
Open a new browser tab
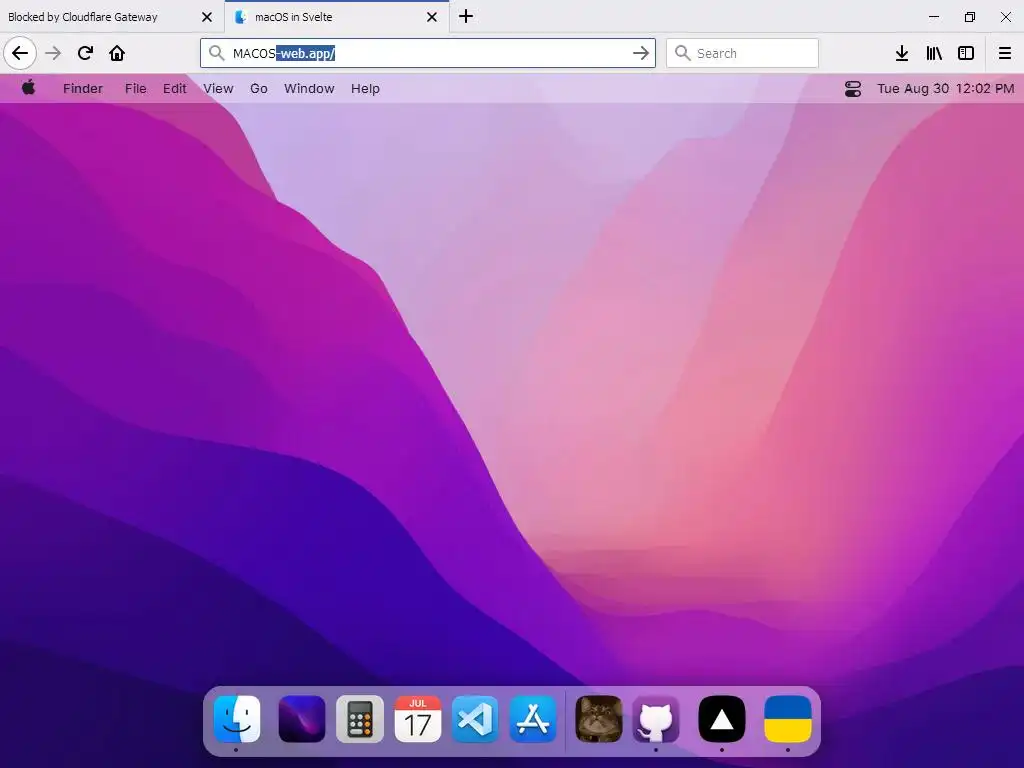click(466, 16)
